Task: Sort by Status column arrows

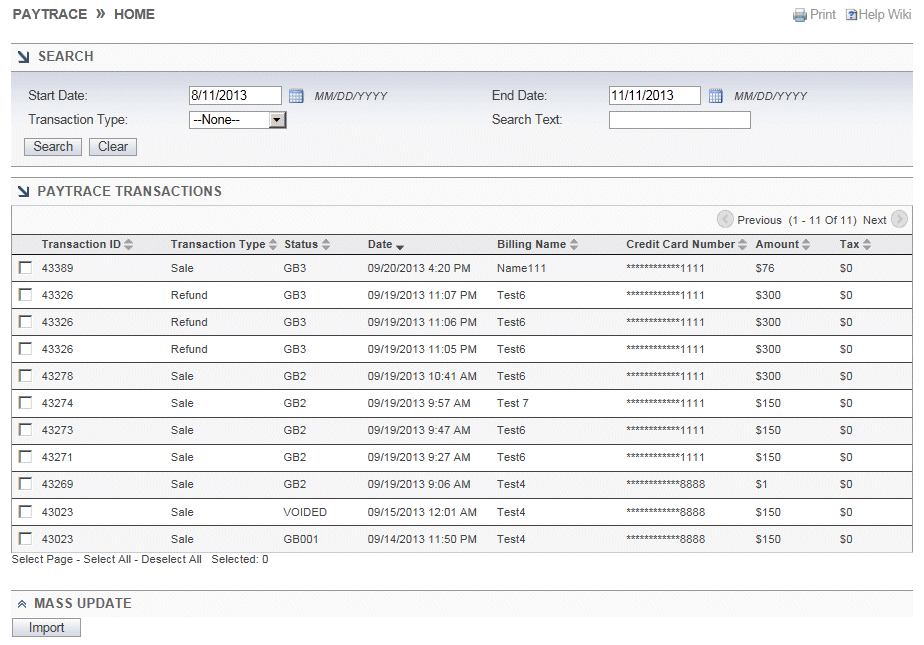Action: (x=326, y=244)
